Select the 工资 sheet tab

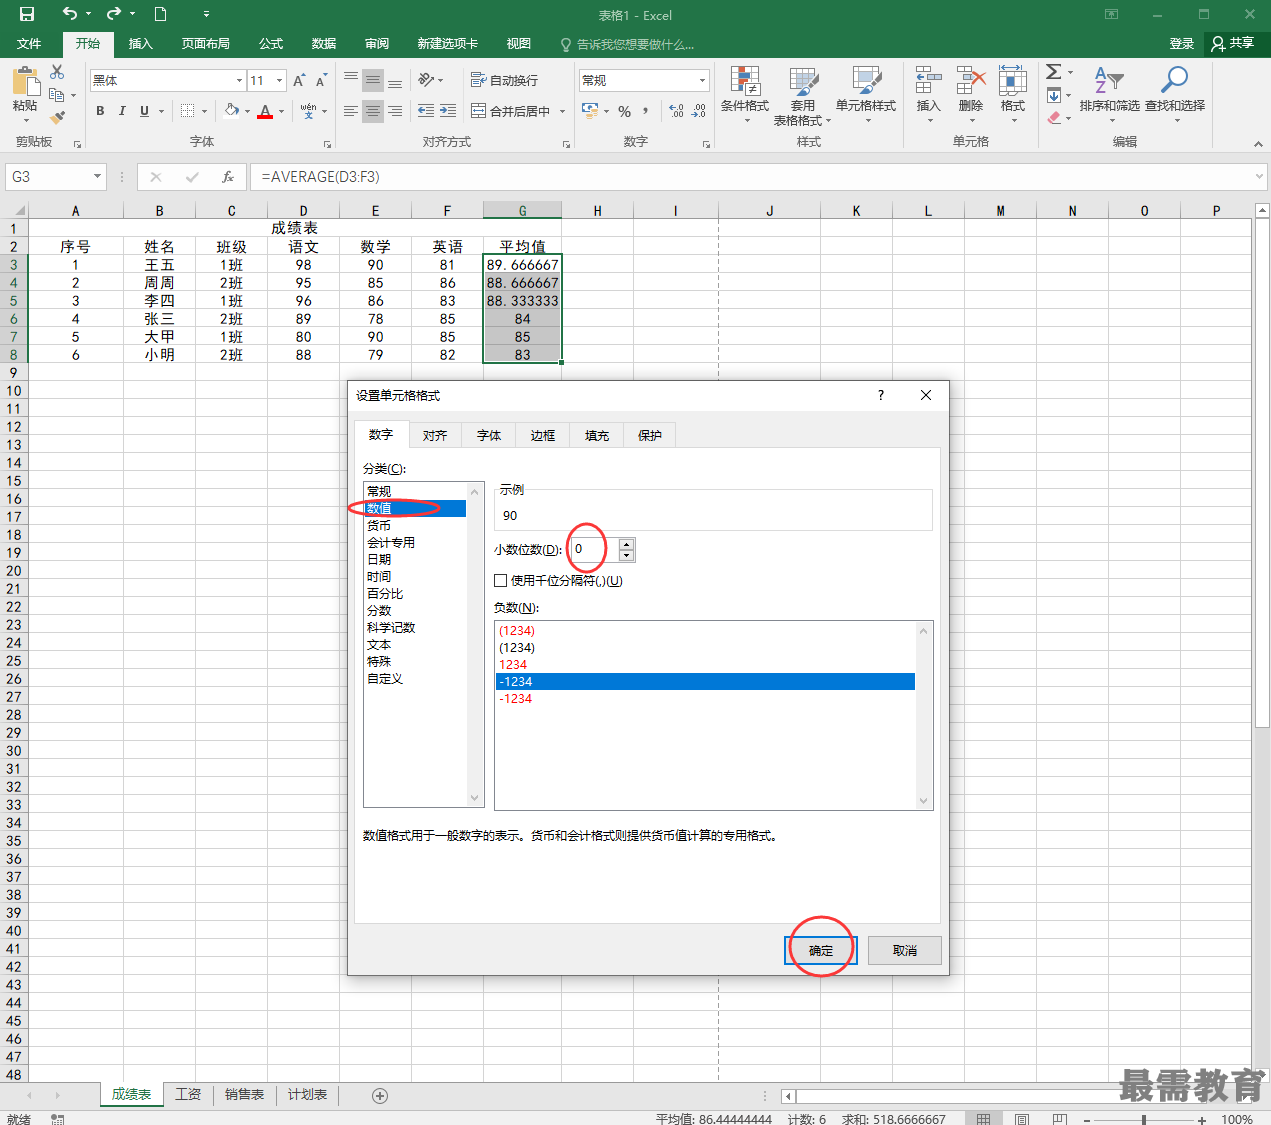(188, 1095)
